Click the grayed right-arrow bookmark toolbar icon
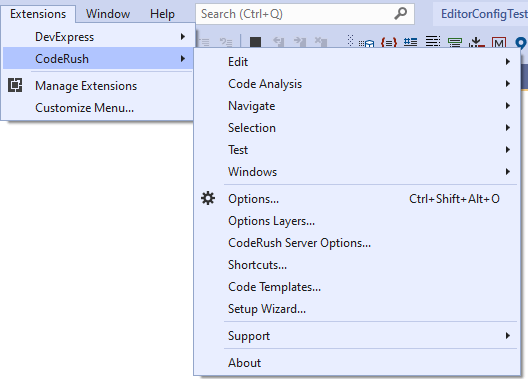528x379 pixels. point(299,42)
